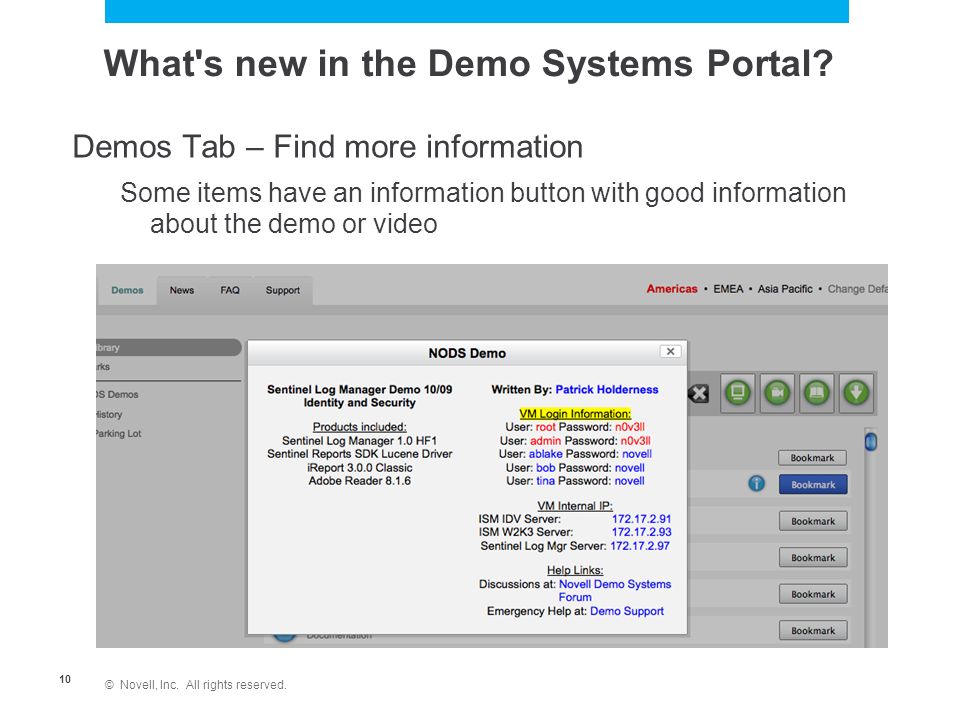This screenshot has width=960, height=720.
Task: Choose the Americas region
Action: [672, 289]
